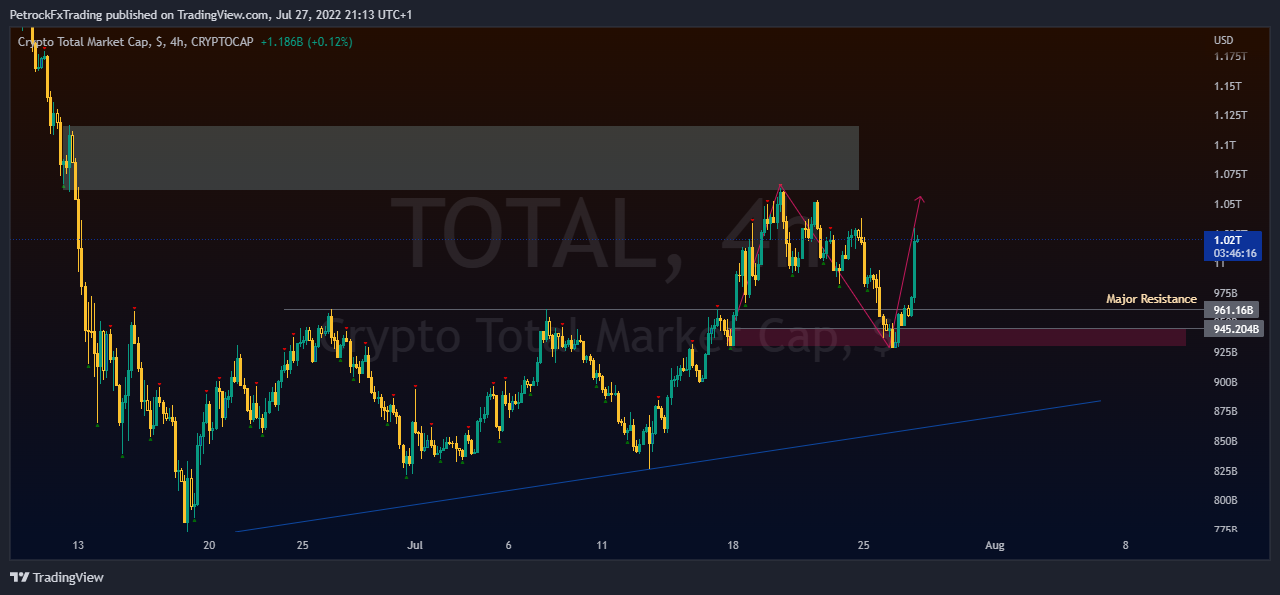Click the Aug label on the time axis

click(994, 545)
